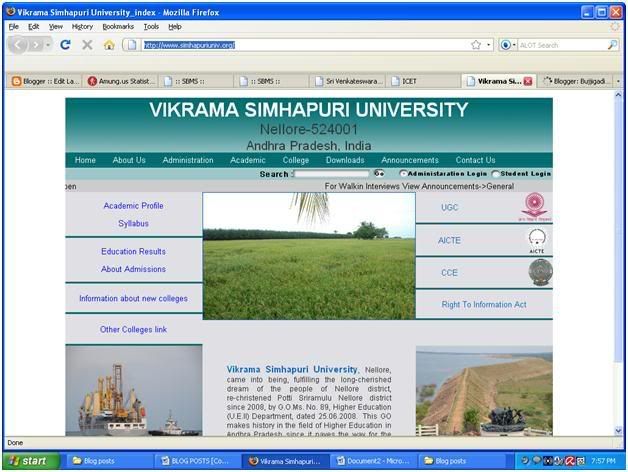Switch to the Sri Venkateswara tab
Image resolution: width=628 pixels, height=472 pixels.
[x=348, y=81]
